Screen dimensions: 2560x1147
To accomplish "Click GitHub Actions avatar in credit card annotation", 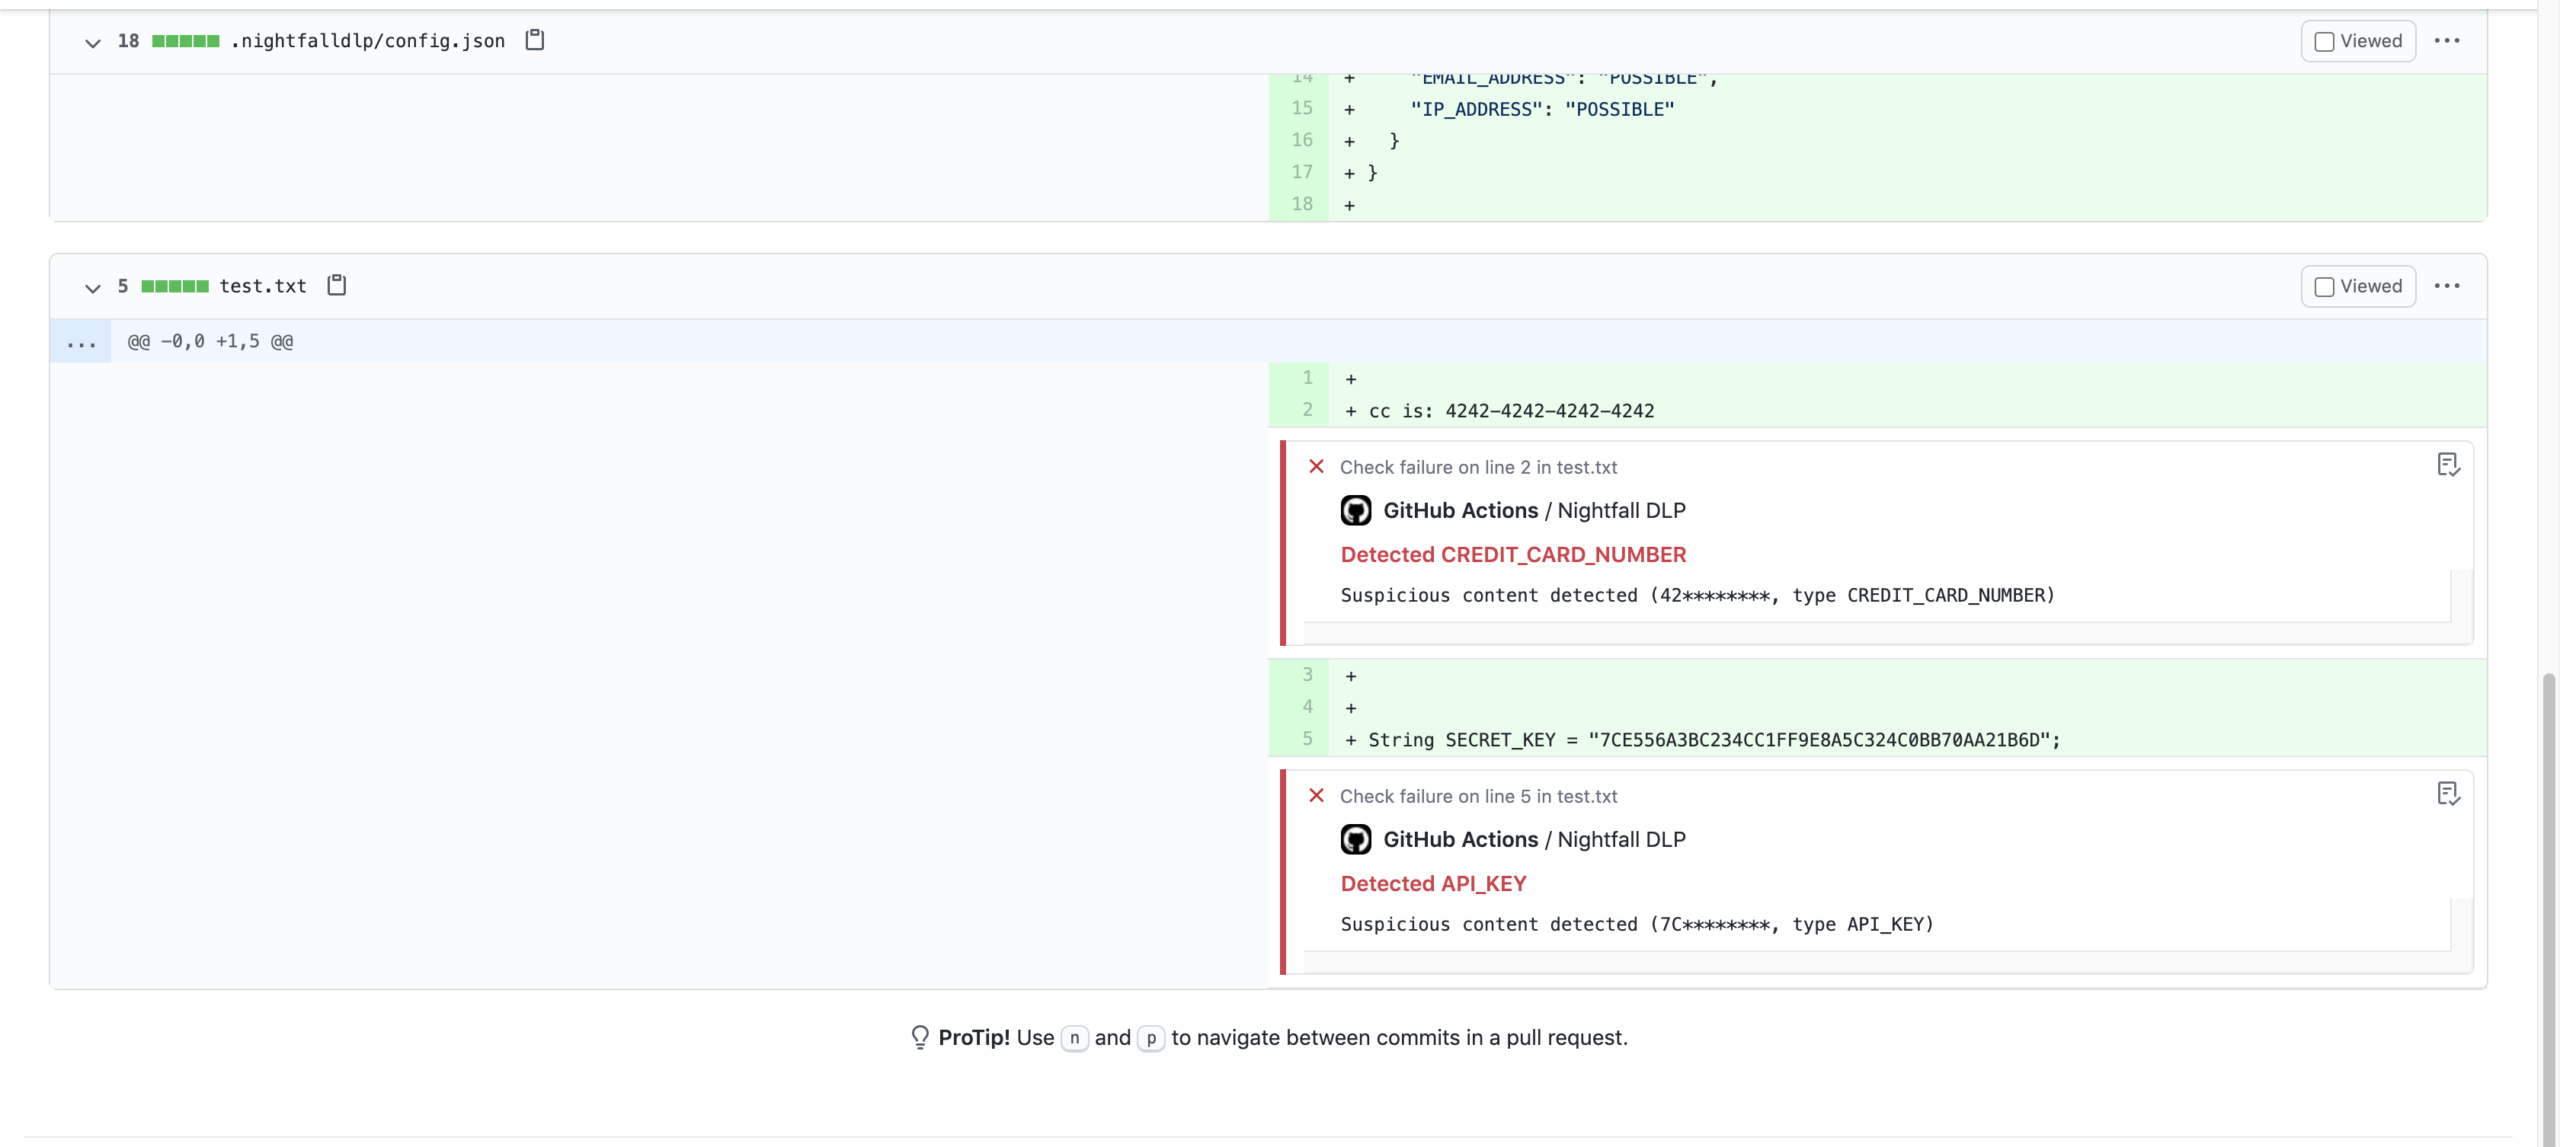I will pos(1356,510).
